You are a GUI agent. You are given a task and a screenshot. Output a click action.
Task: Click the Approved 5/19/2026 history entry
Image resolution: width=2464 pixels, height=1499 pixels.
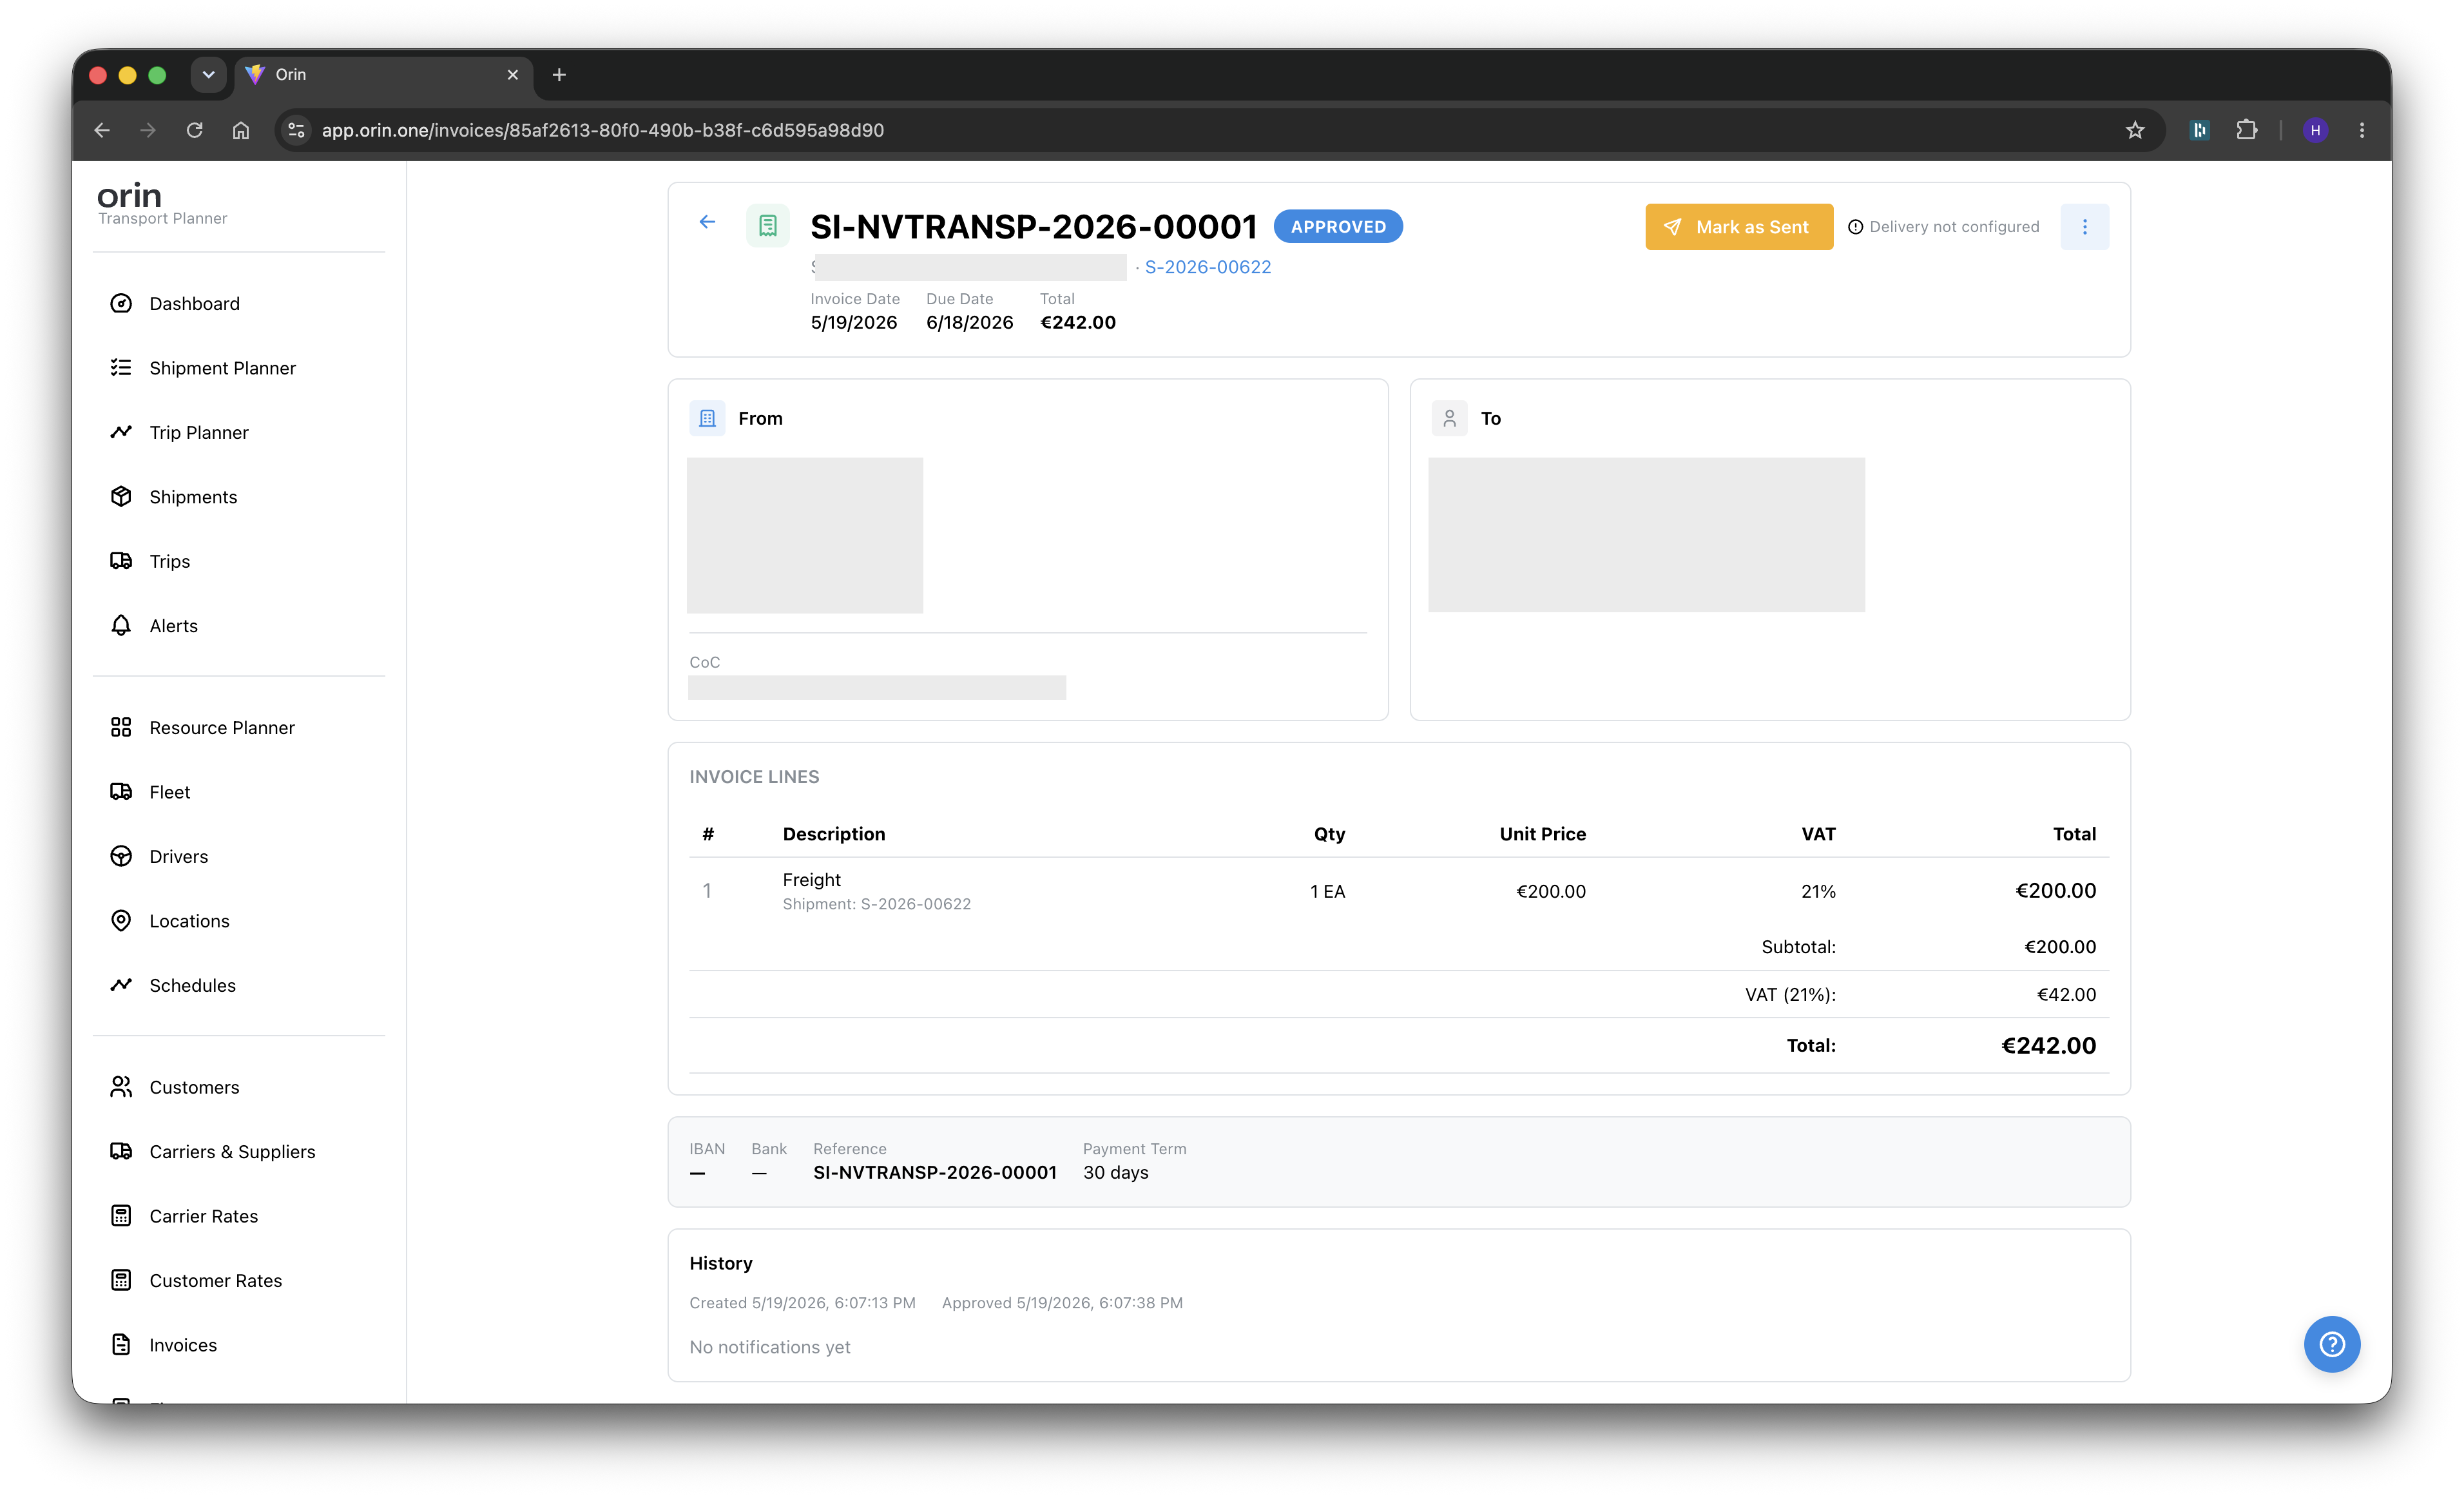(x=1062, y=1302)
